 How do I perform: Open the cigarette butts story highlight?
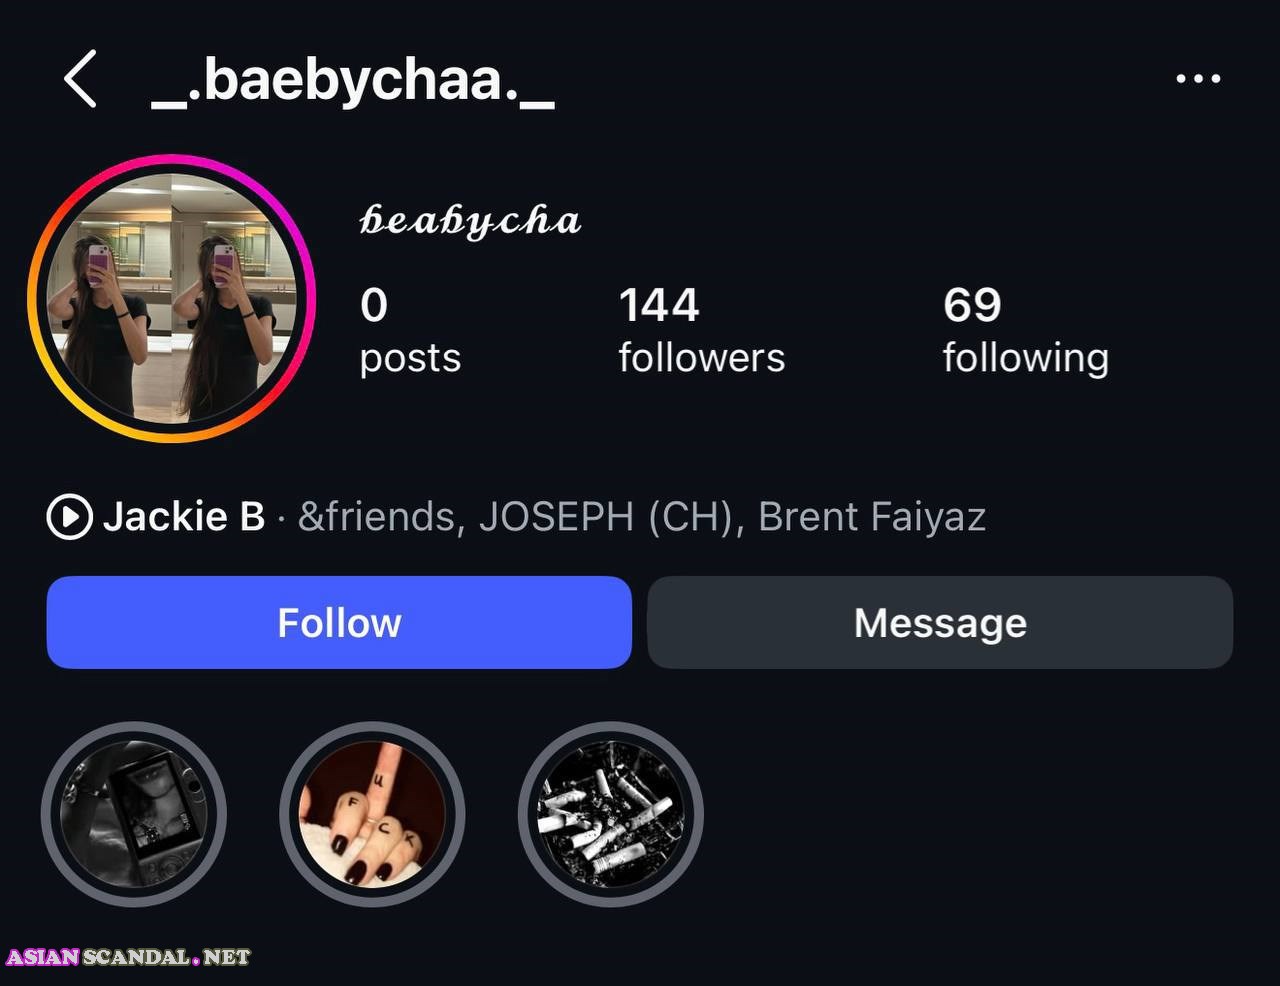tap(610, 814)
